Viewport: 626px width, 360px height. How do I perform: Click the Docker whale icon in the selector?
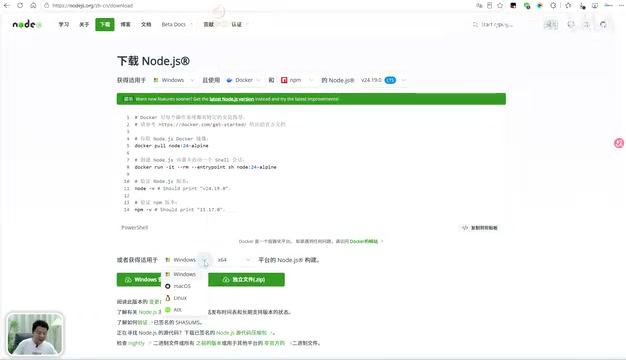point(230,80)
